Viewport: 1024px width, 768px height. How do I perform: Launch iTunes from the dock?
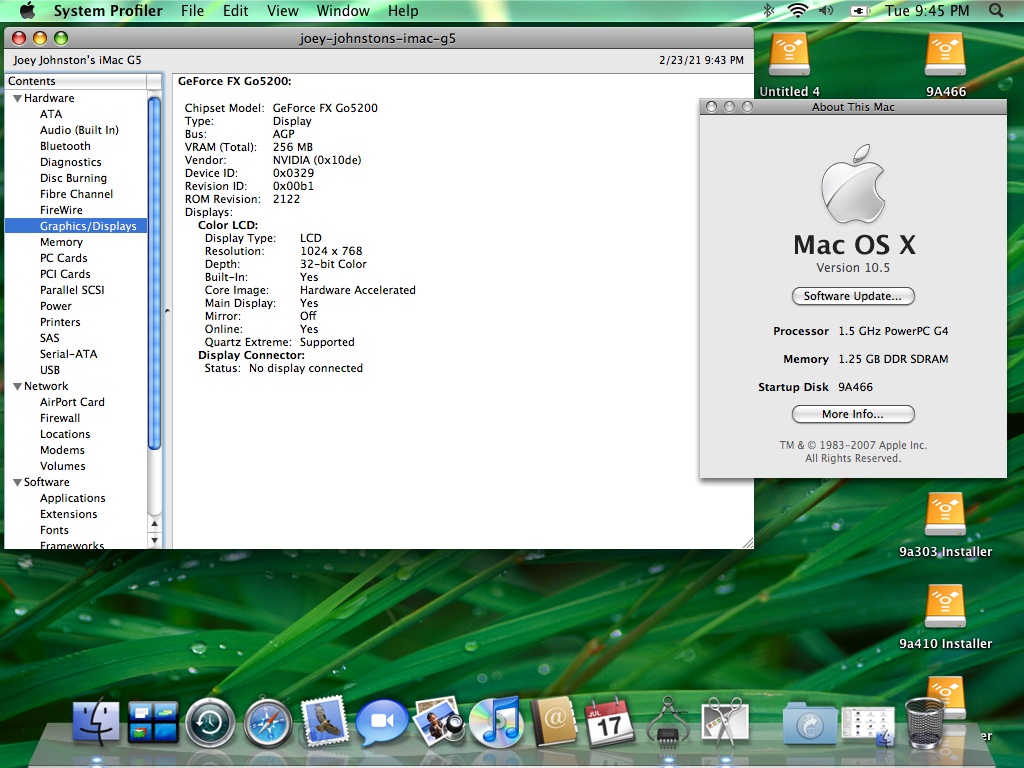tap(496, 721)
